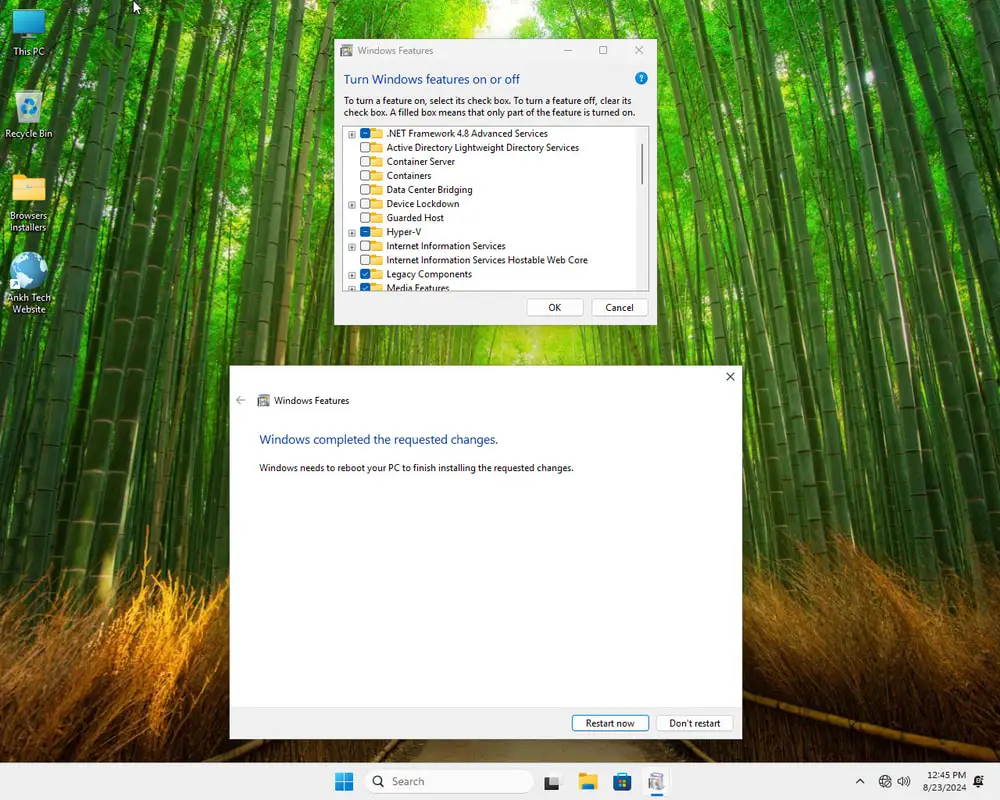Viewport: 1000px width, 800px height.
Task: Click the Restart now button
Action: coord(610,723)
